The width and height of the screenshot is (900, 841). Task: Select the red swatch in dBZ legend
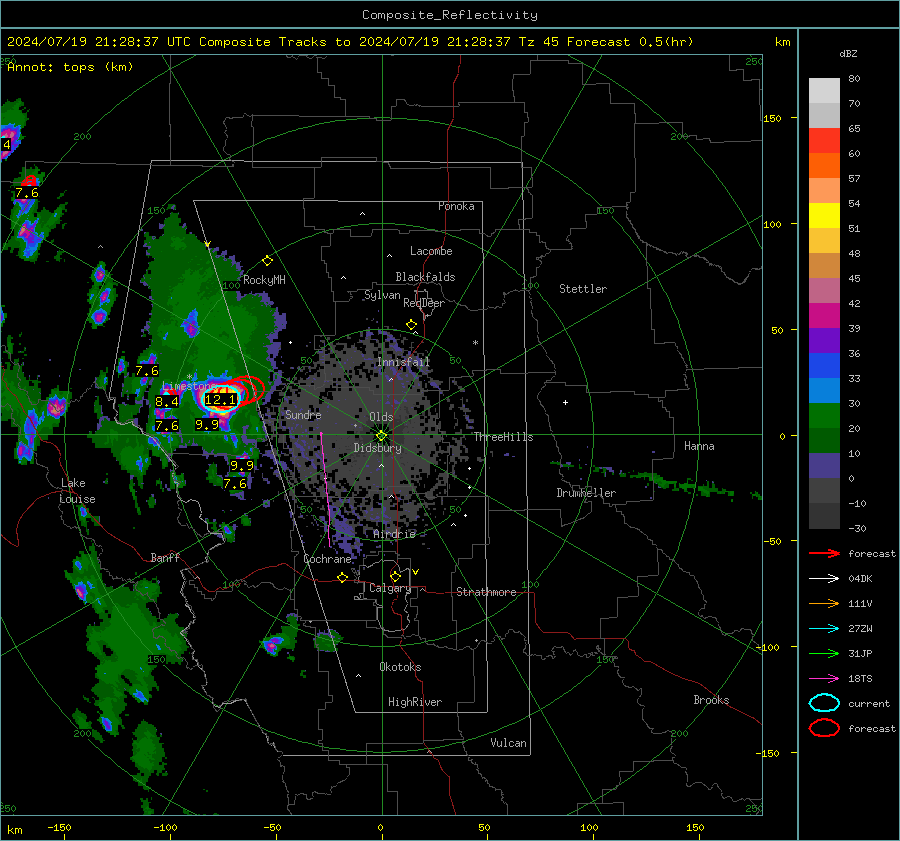[824, 141]
